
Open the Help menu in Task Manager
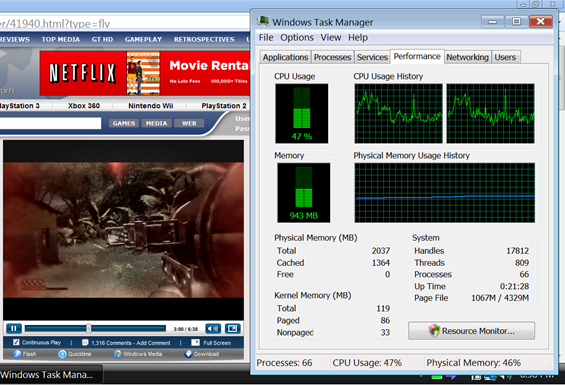click(x=358, y=37)
